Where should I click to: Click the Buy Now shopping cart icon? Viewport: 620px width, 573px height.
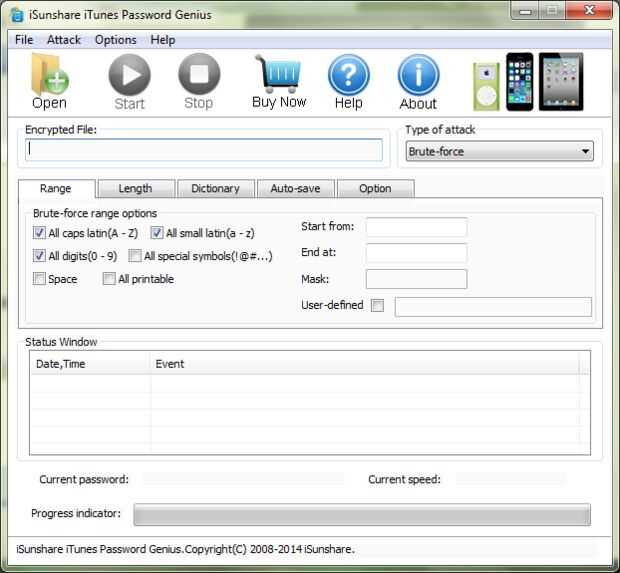(x=279, y=74)
